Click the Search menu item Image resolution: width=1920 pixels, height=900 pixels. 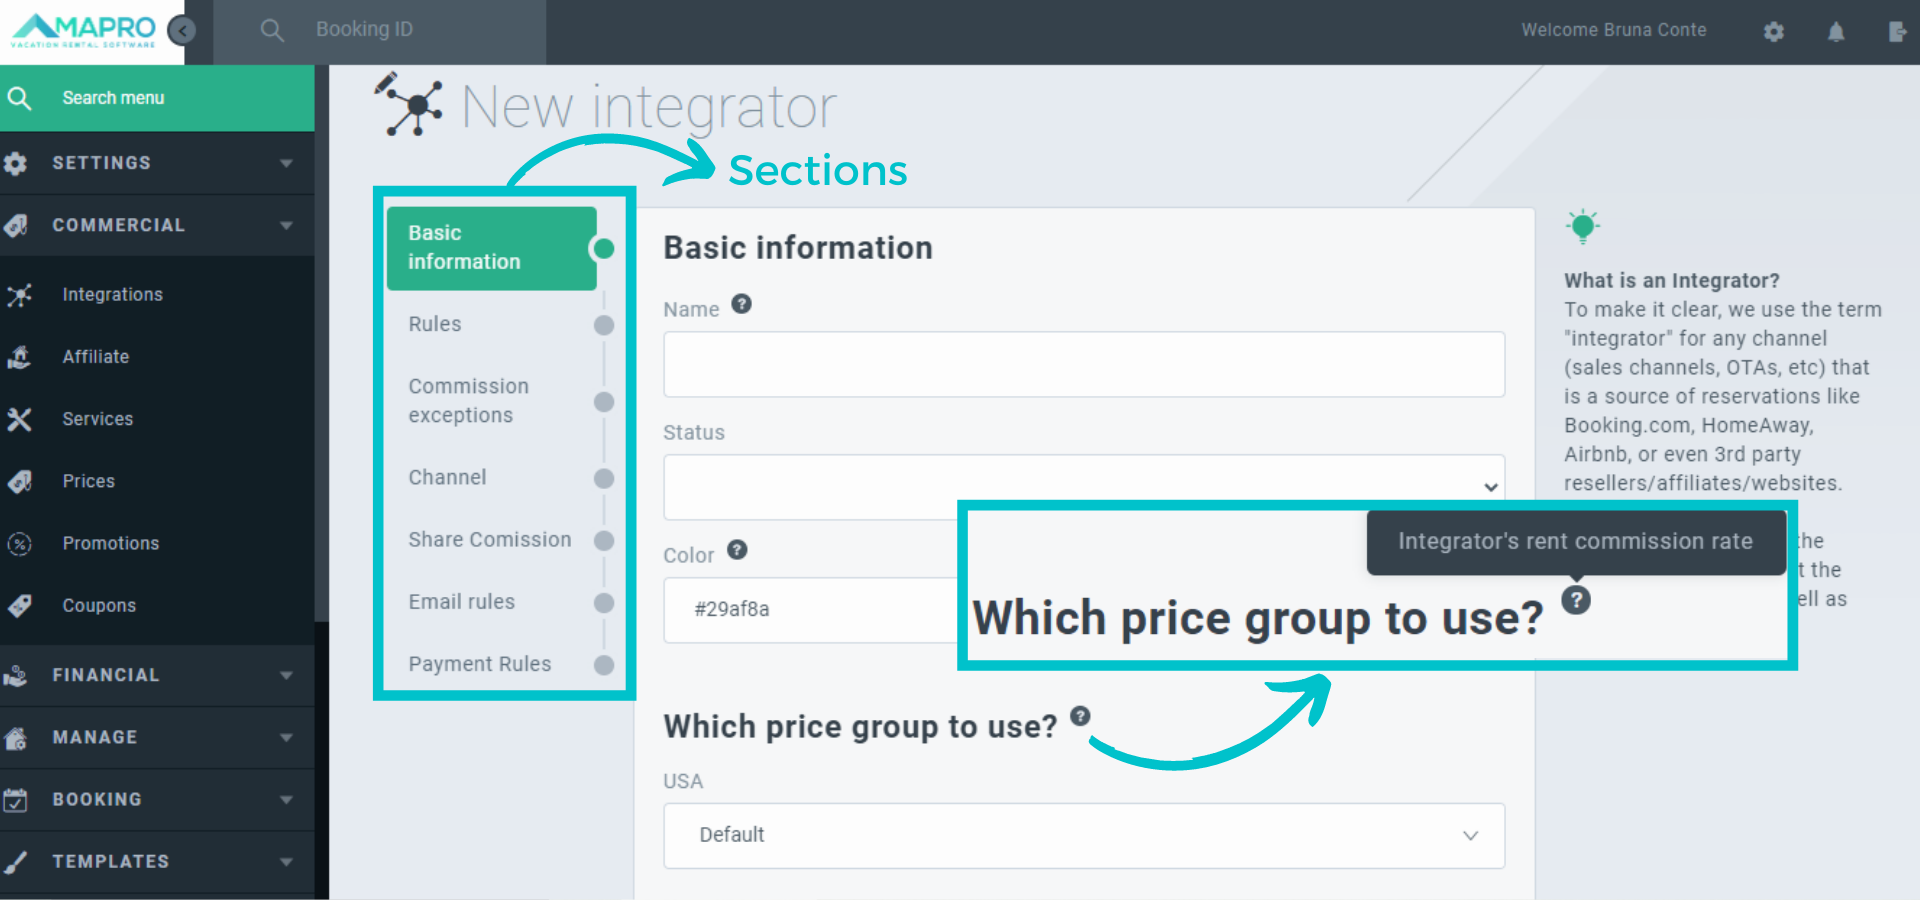pos(113,97)
